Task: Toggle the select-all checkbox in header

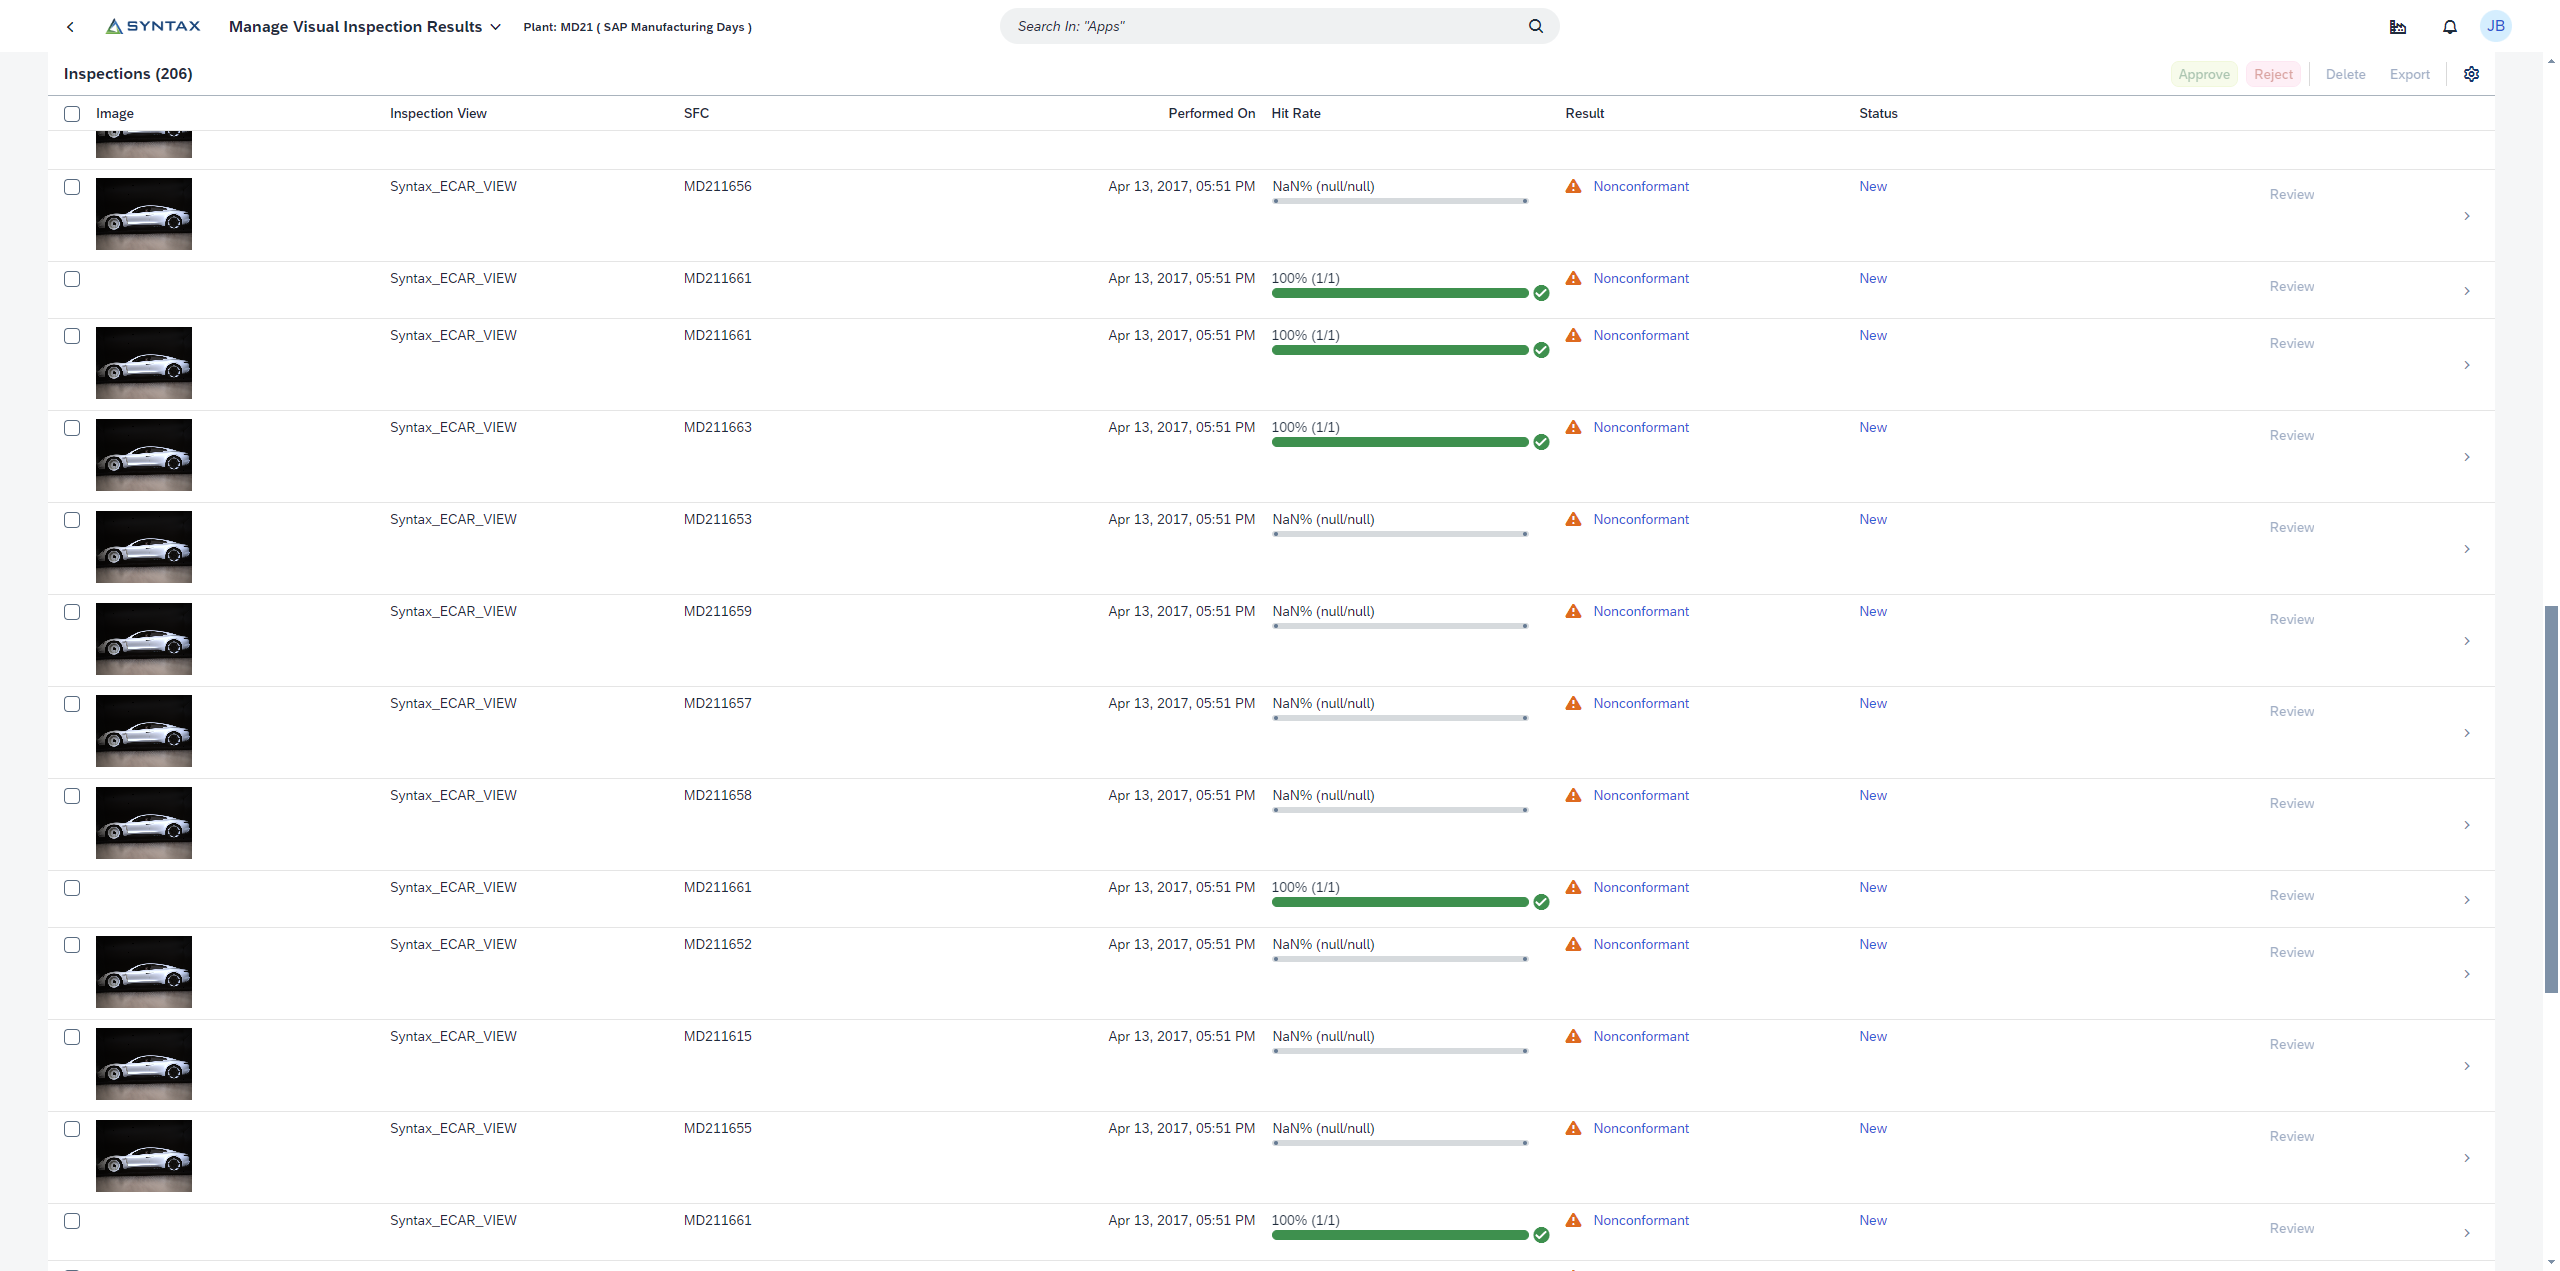Action: point(72,114)
